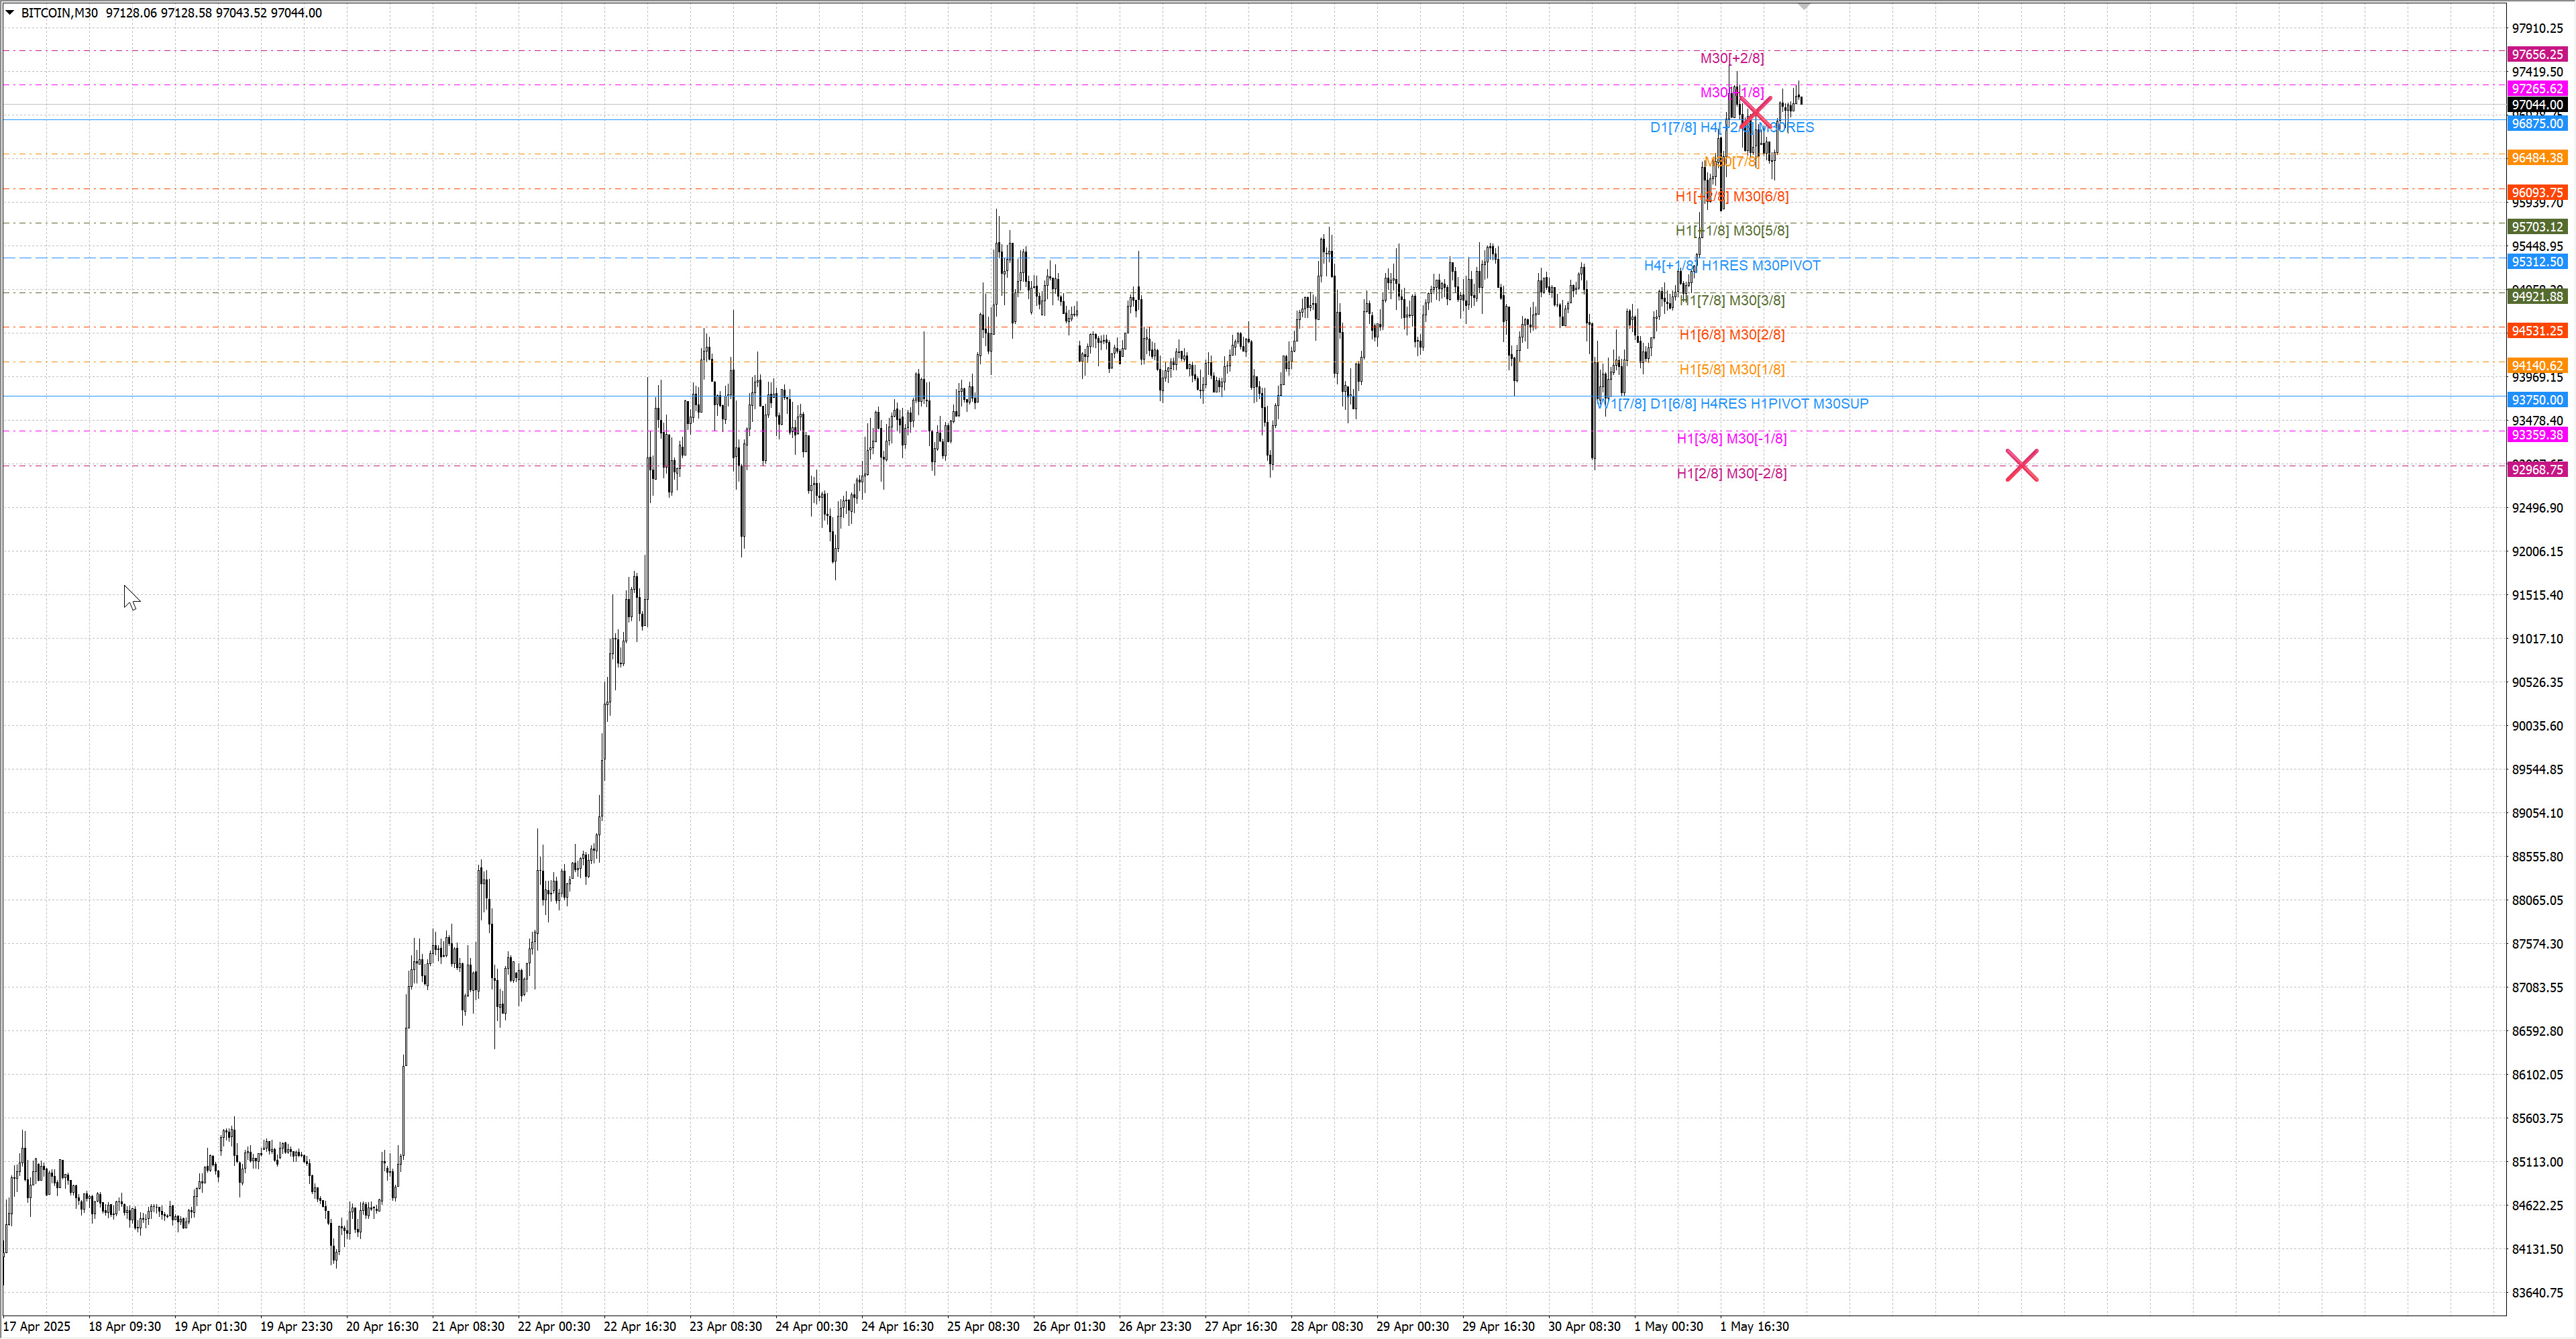Screen dimensions: 2576x1339
Task: Select the H1[6/8] M30[2/8] level text
Action: (1731, 334)
